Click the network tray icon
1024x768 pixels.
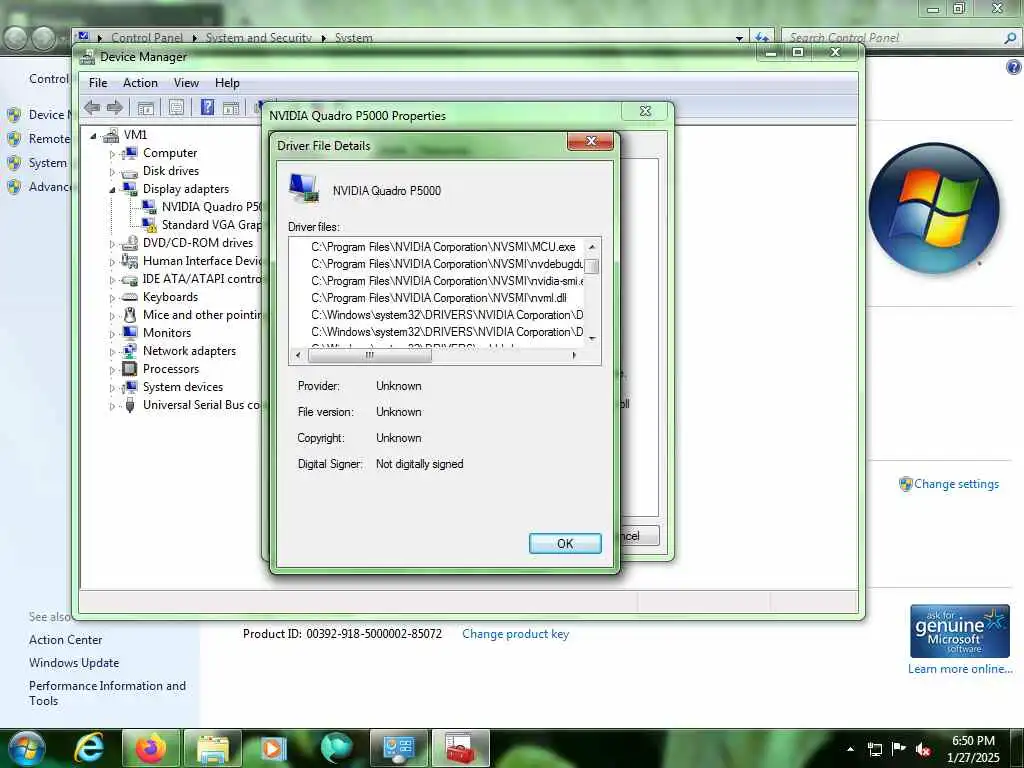pos(874,749)
